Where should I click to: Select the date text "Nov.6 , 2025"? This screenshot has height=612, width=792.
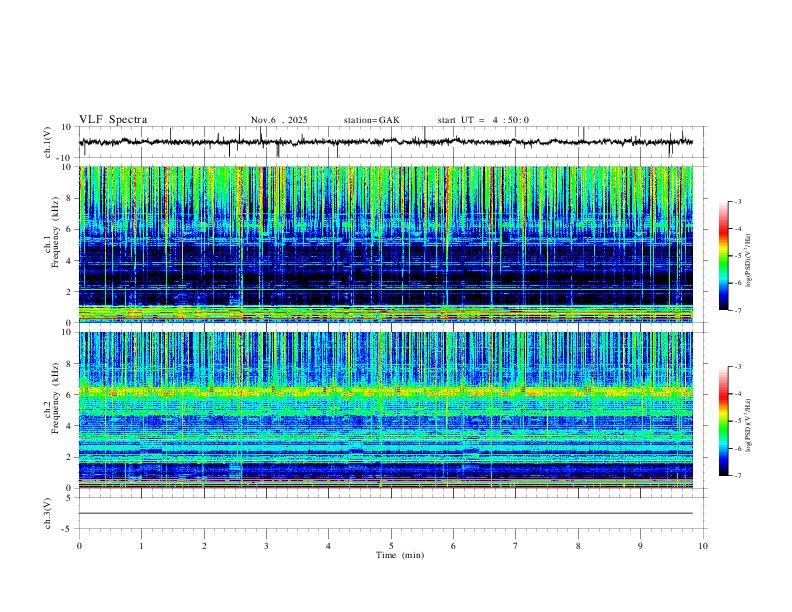(x=279, y=120)
